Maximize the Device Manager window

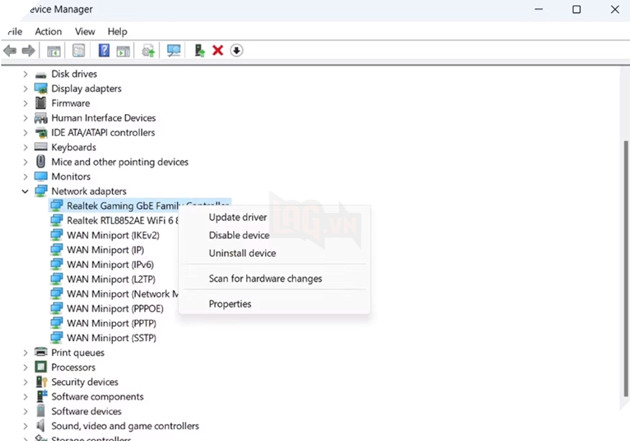pyautogui.click(x=577, y=9)
